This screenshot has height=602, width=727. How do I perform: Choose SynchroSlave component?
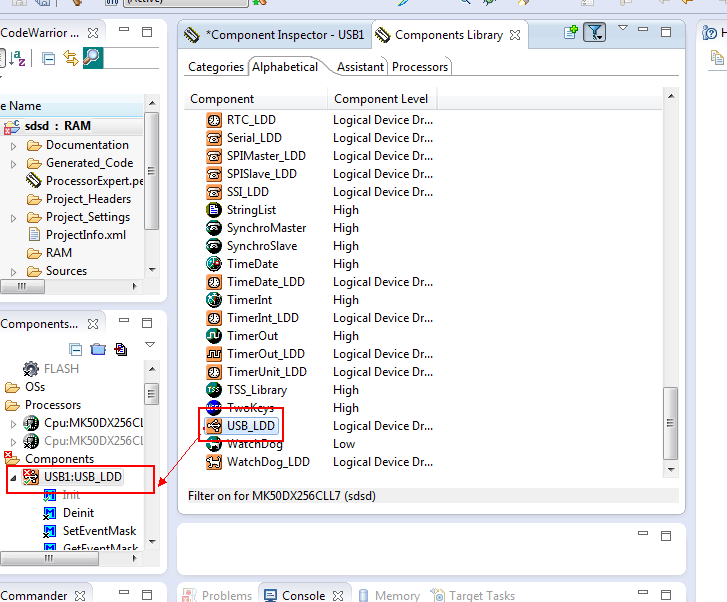262,246
